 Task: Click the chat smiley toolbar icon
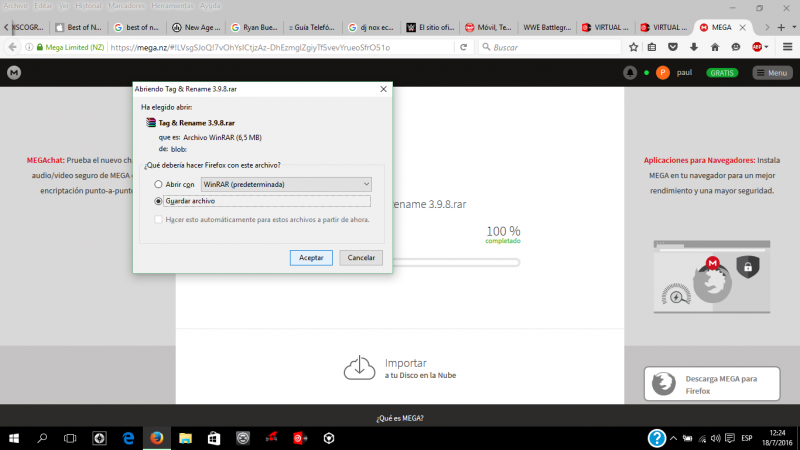(736, 47)
